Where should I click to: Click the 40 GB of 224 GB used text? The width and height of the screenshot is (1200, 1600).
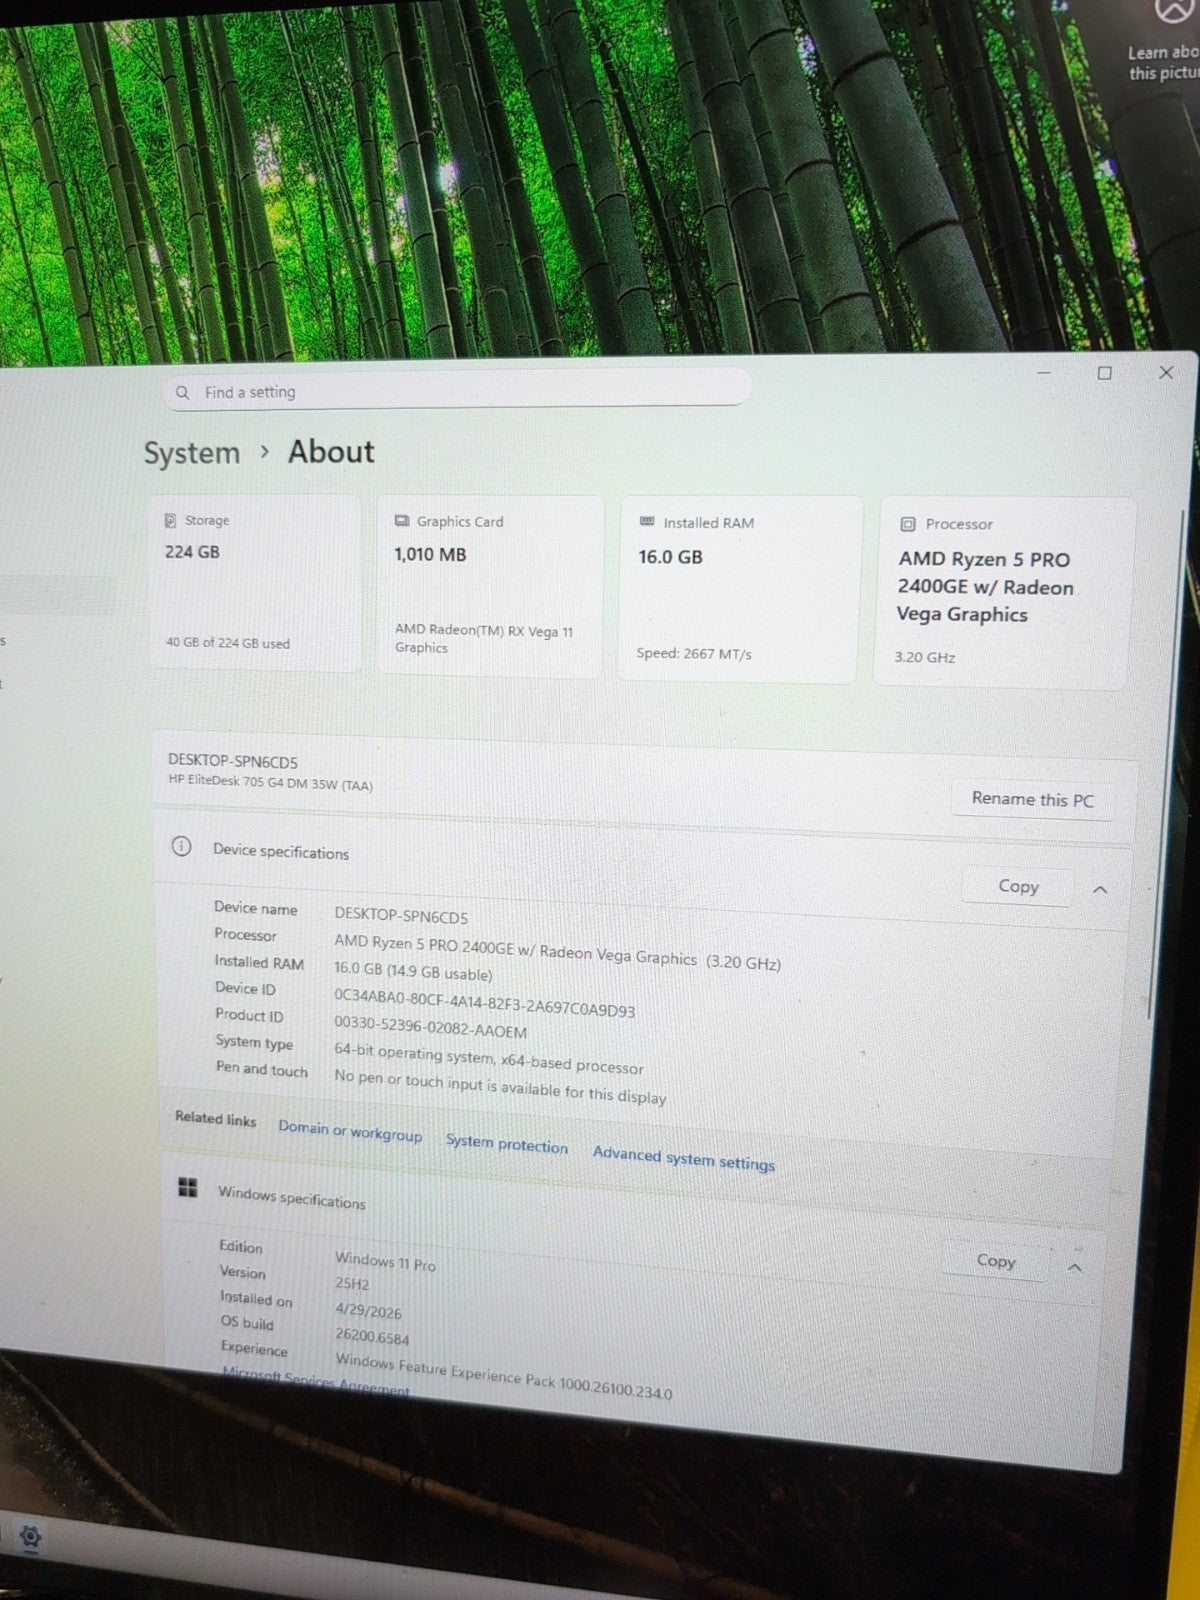pos(228,643)
